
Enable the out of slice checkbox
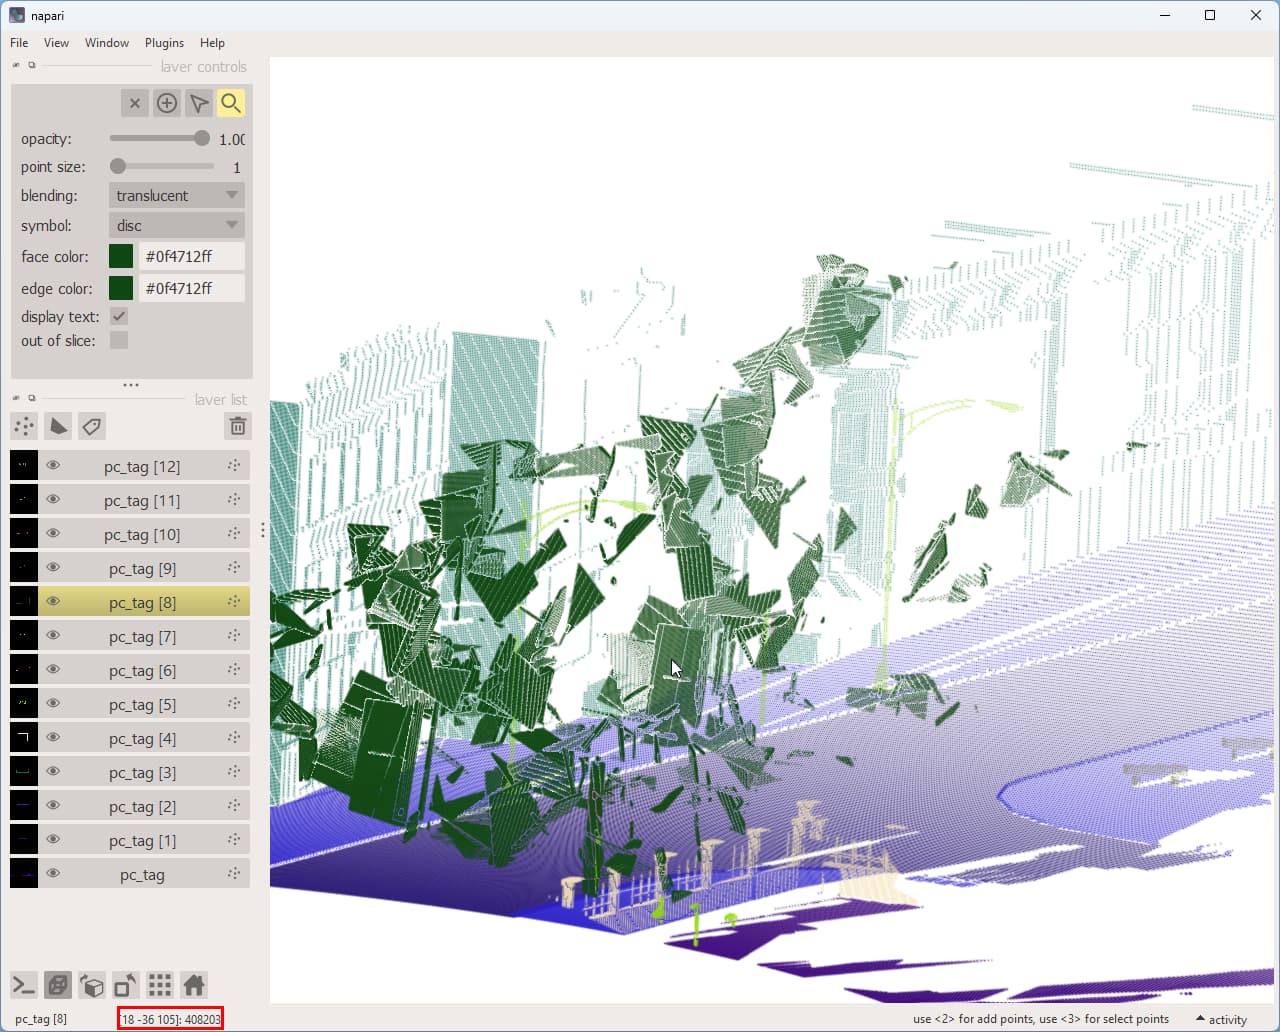tap(118, 340)
